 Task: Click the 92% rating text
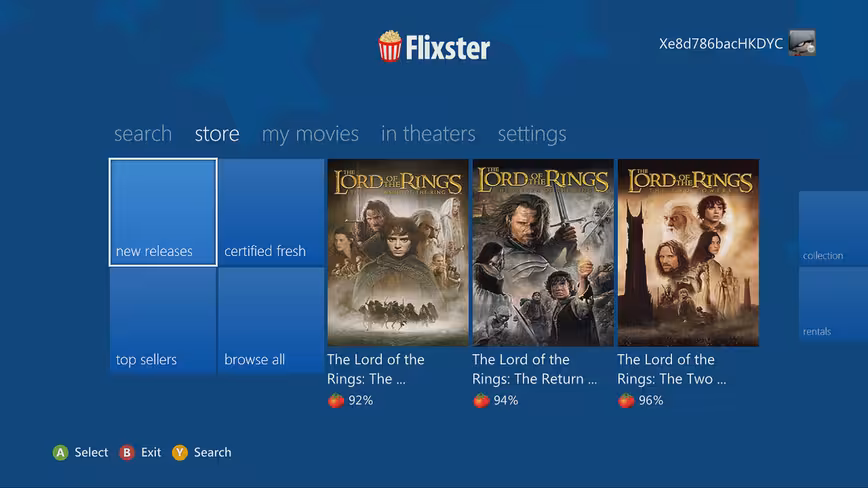(x=360, y=401)
